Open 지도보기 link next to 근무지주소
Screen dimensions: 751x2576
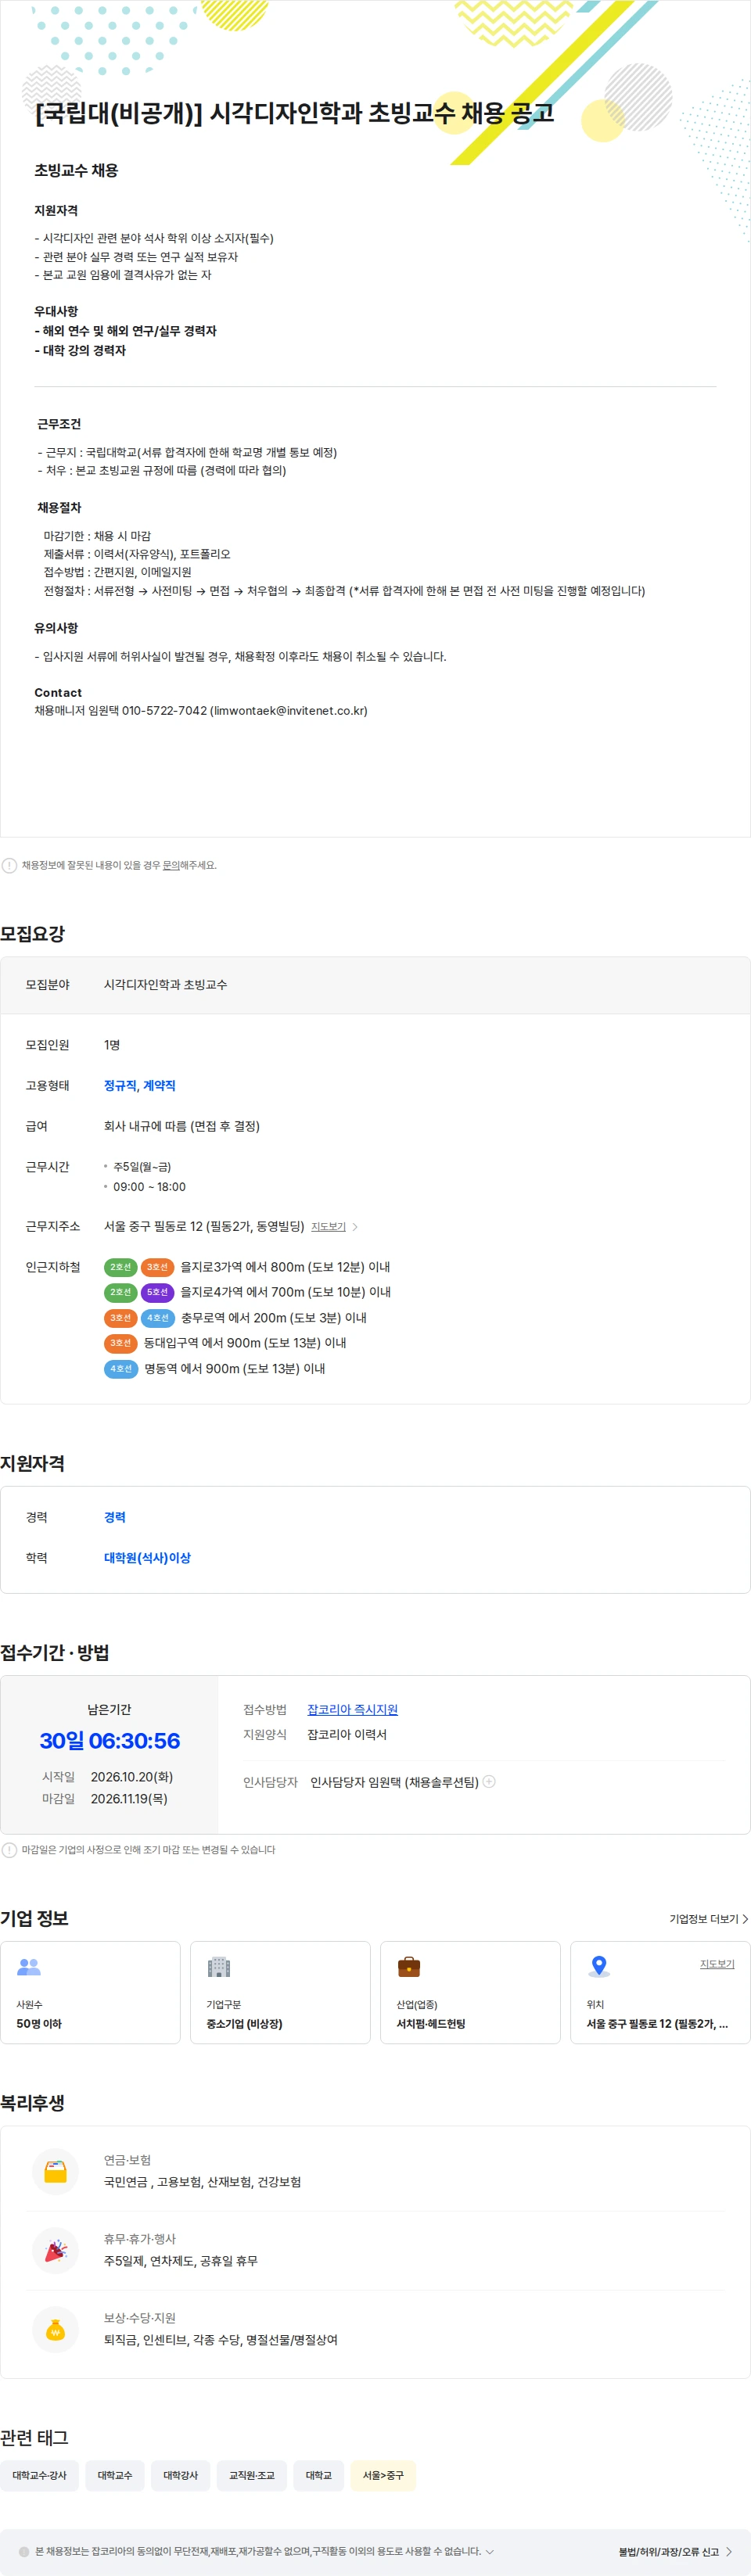pyautogui.click(x=328, y=1226)
